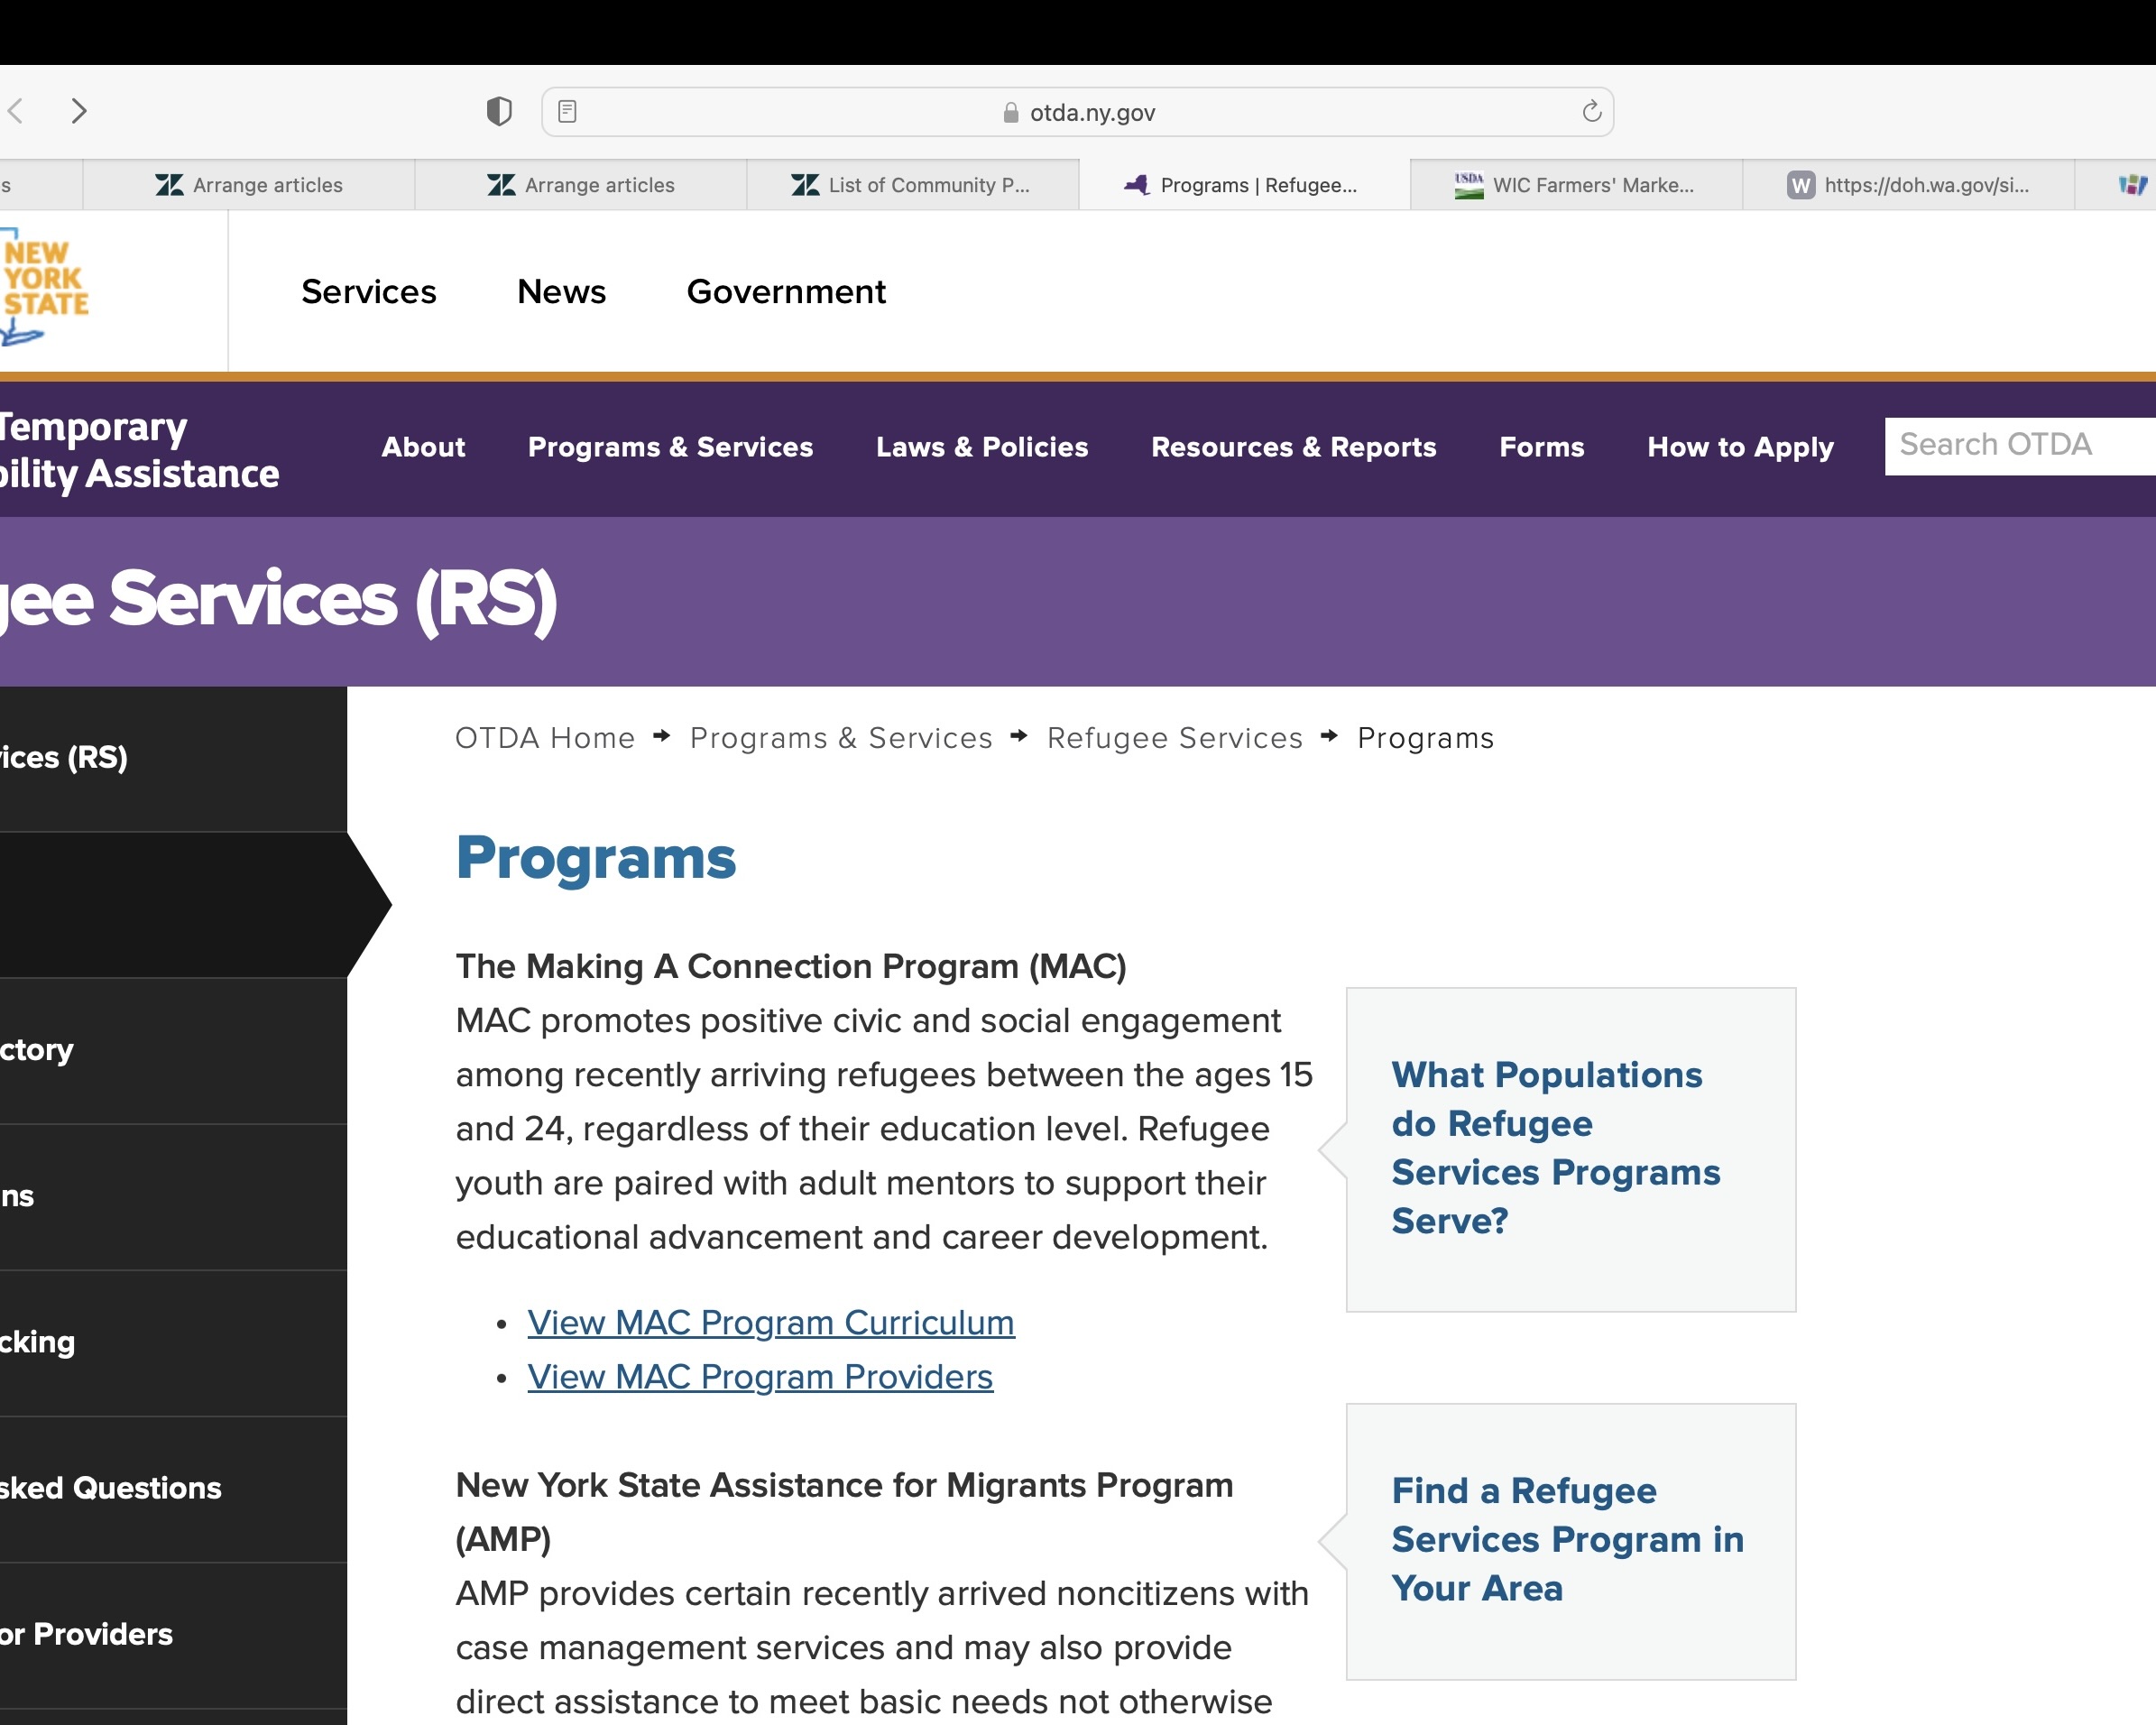
Task: Open the reader view icon in address bar
Action: coord(567,112)
